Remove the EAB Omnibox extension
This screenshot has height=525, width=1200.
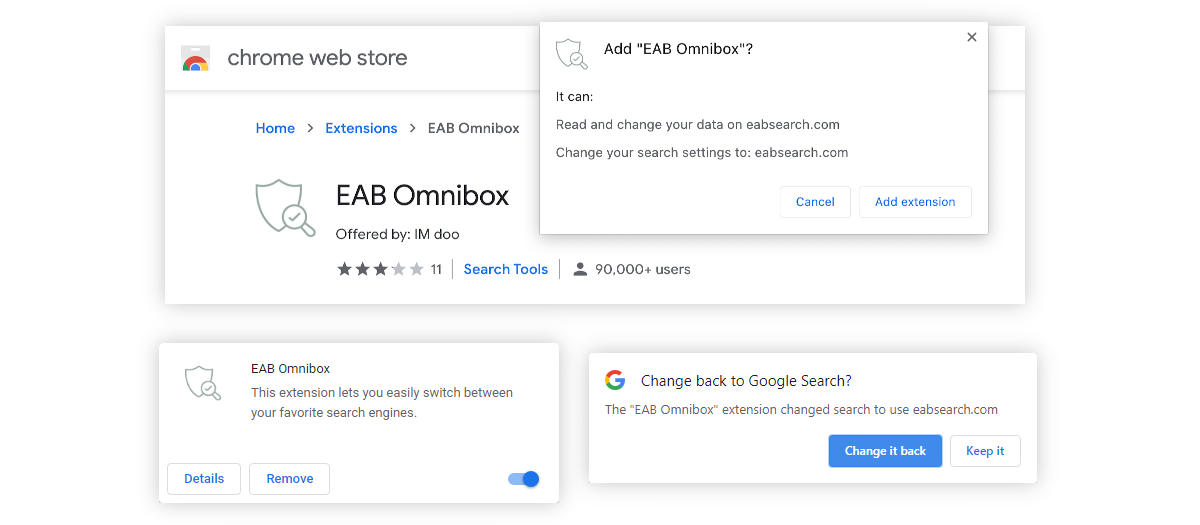coord(290,479)
